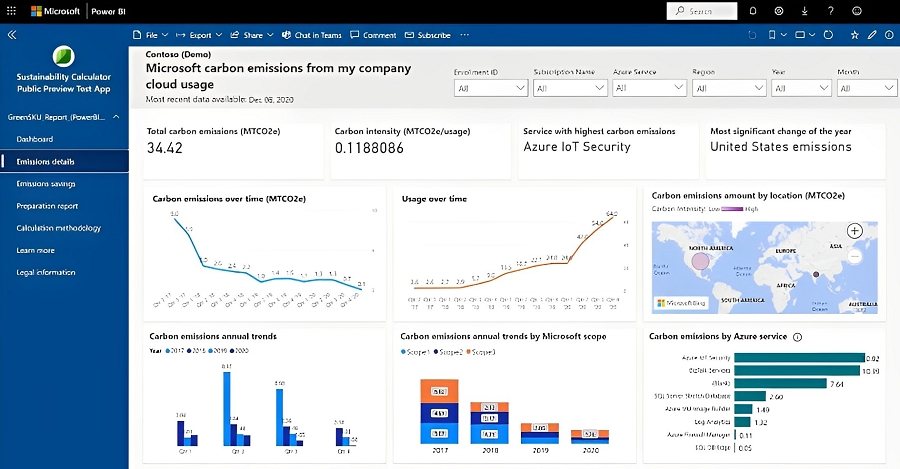Click the refresh visuals icon

pyautogui.click(x=828, y=35)
